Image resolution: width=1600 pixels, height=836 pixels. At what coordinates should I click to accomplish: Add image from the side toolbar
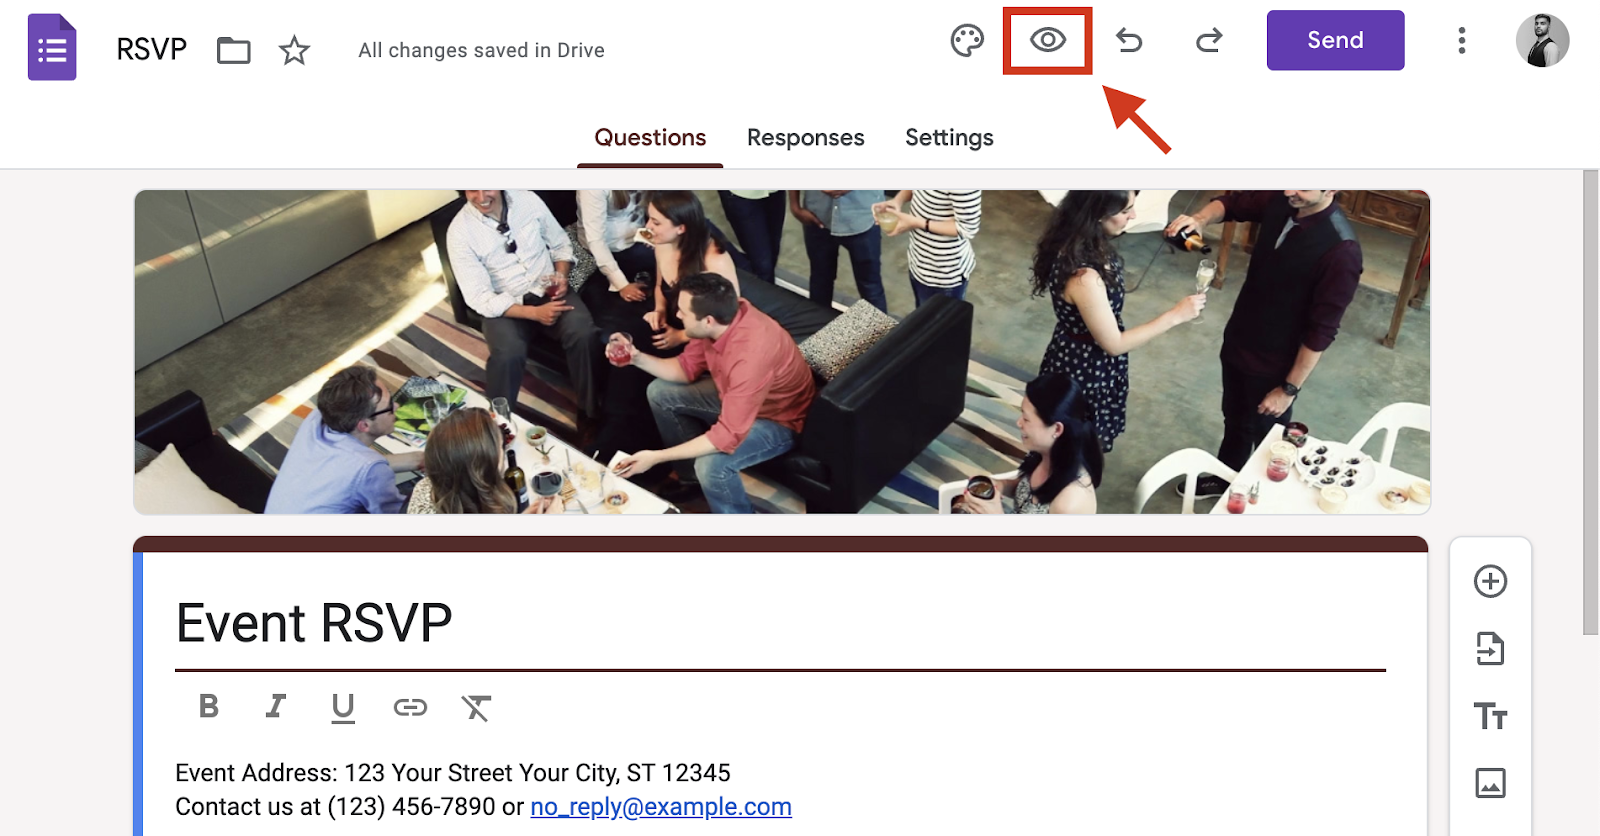tap(1490, 783)
